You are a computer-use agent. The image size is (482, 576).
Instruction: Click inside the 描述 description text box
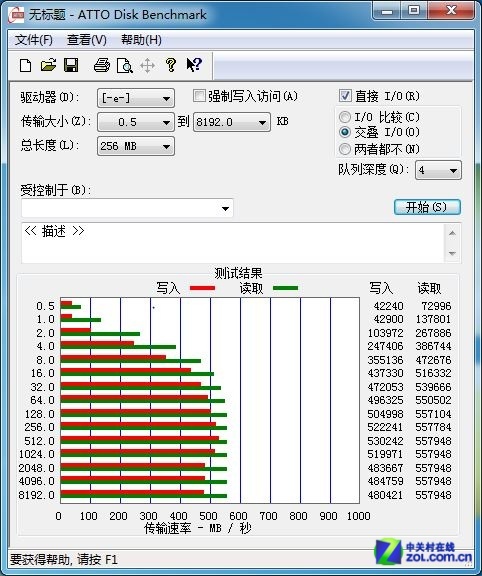point(233,243)
